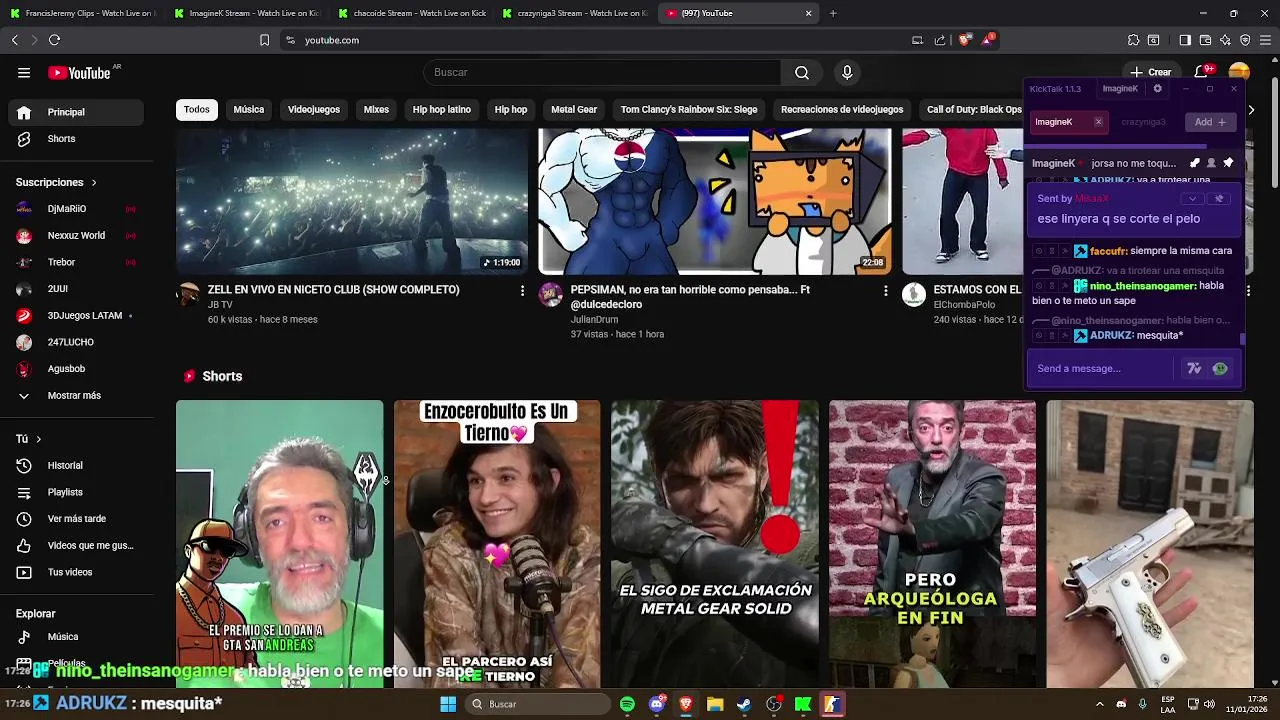Open 'Enzocerobulto Es Un Tierno' short

pos(497,544)
